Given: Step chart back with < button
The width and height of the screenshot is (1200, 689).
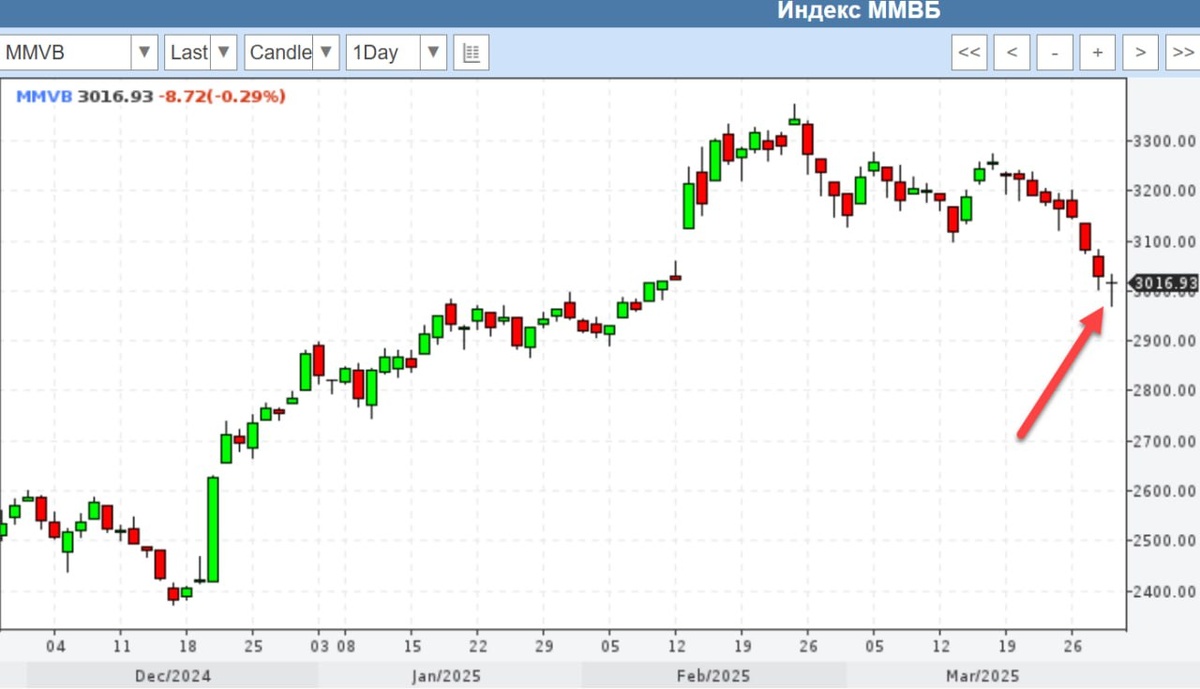Looking at the screenshot, I should tap(1012, 52).
